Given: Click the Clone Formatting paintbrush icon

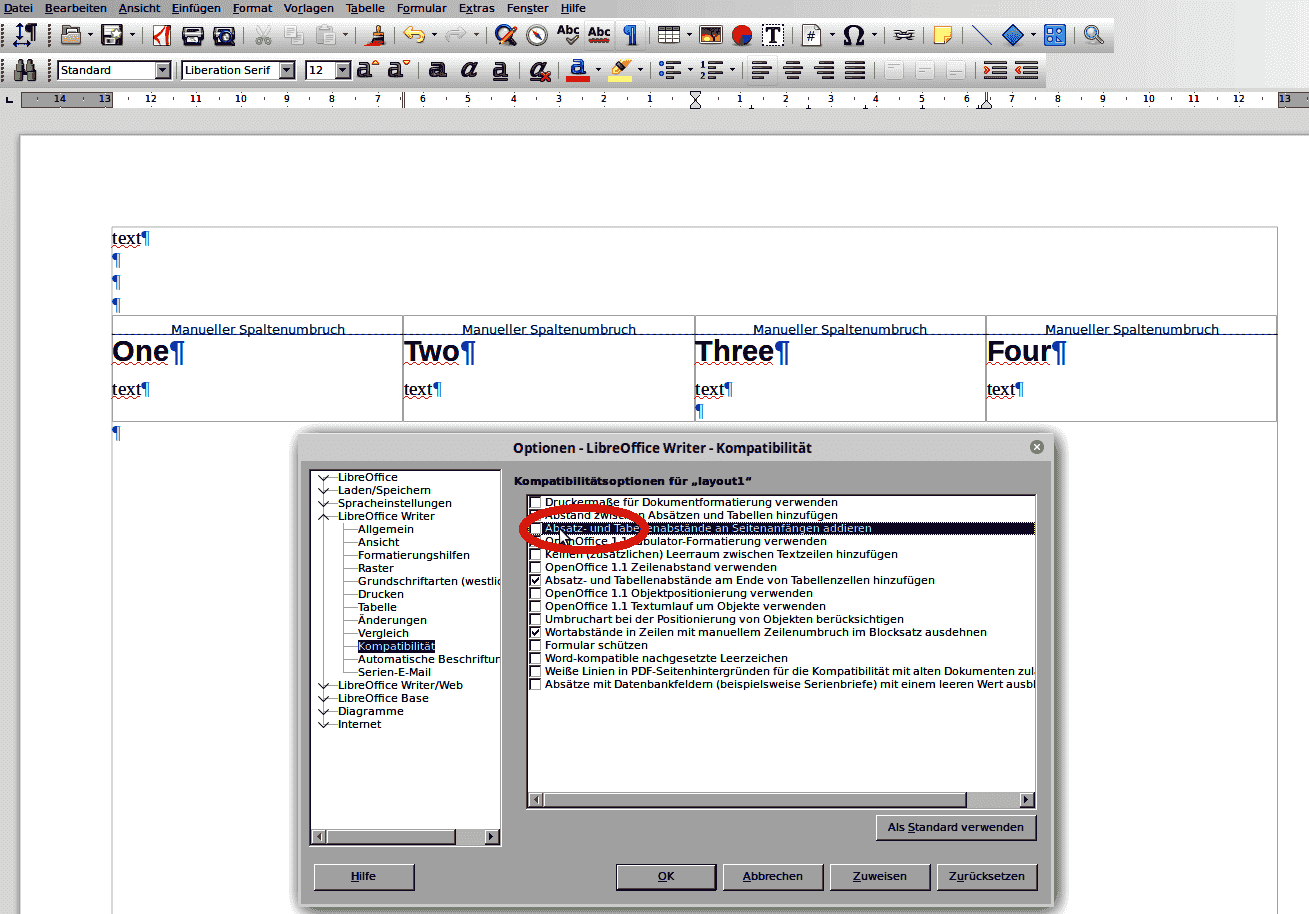Looking at the screenshot, I should click(x=377, y=35).
